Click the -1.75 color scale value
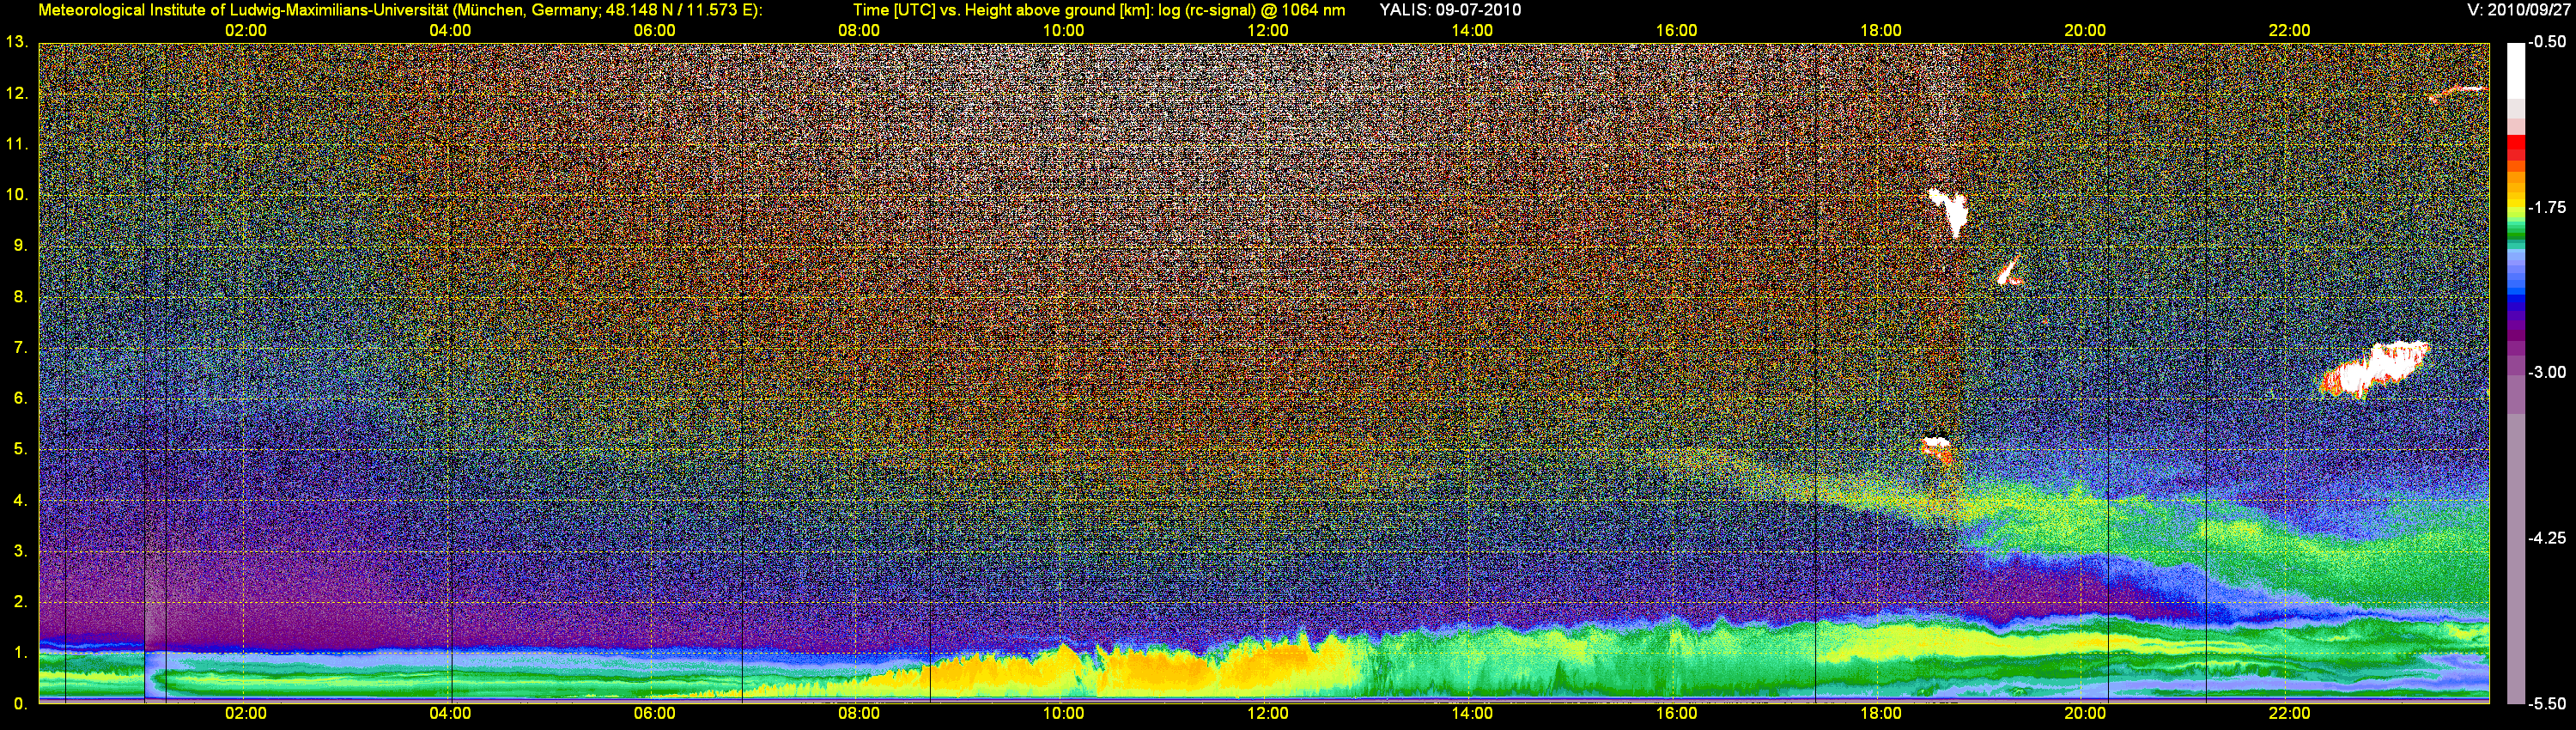Image resolution: width=2576 pixels, height=730 pixels. 2547,208
